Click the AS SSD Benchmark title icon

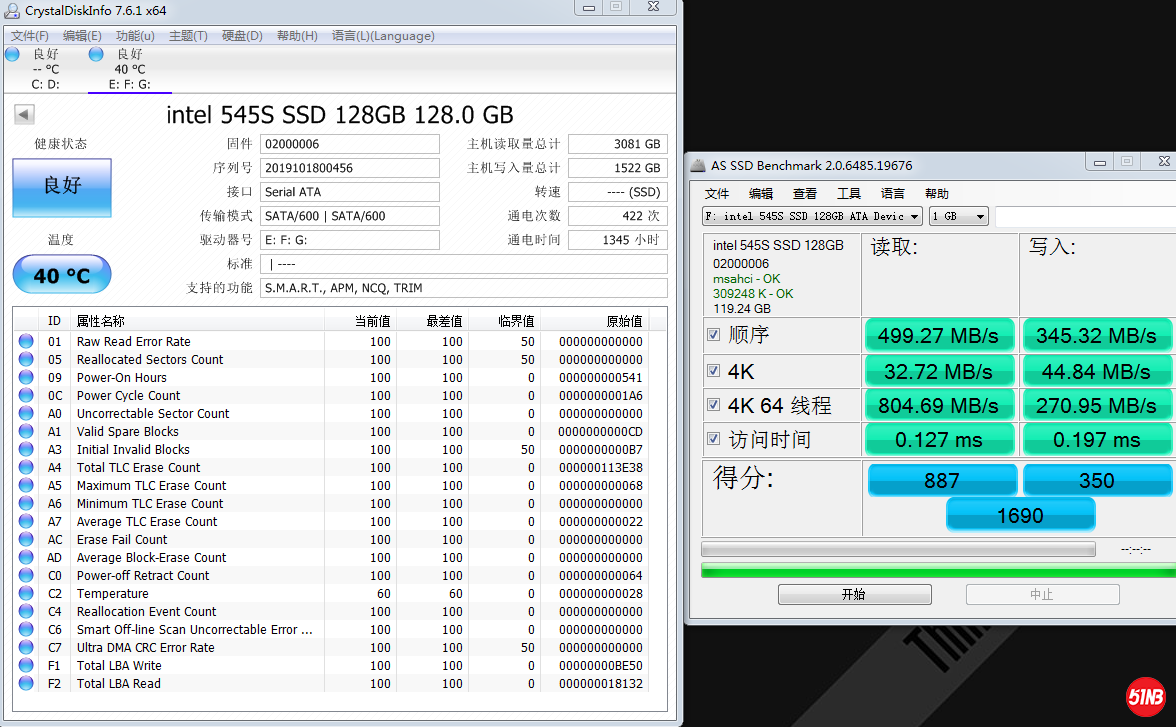(698, 165)
